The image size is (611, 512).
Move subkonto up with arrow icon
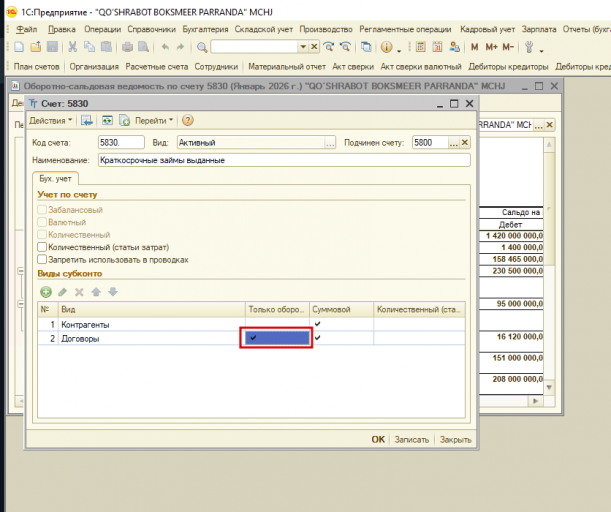tap(96, 292)
